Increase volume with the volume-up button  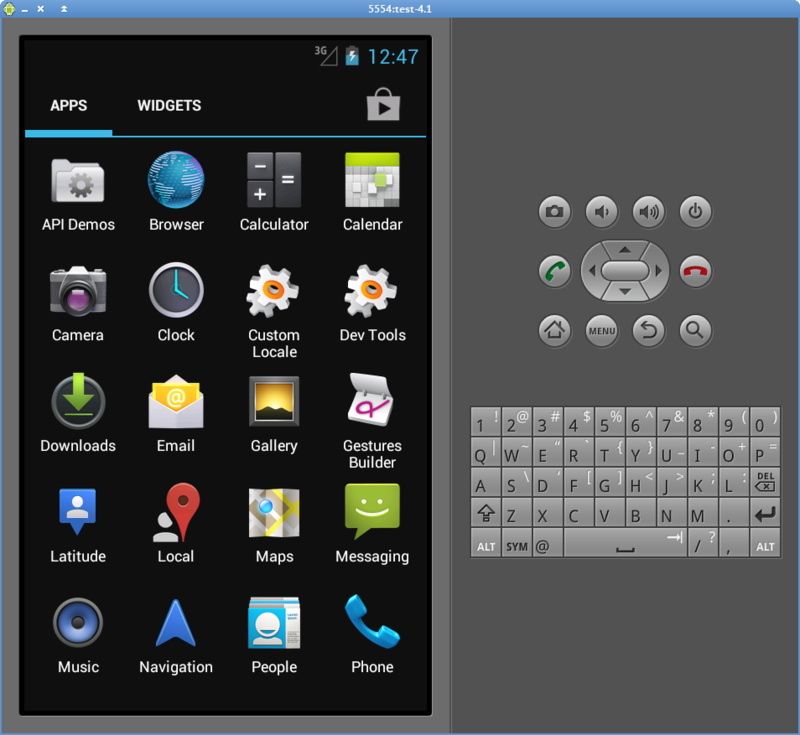(648, 212)
